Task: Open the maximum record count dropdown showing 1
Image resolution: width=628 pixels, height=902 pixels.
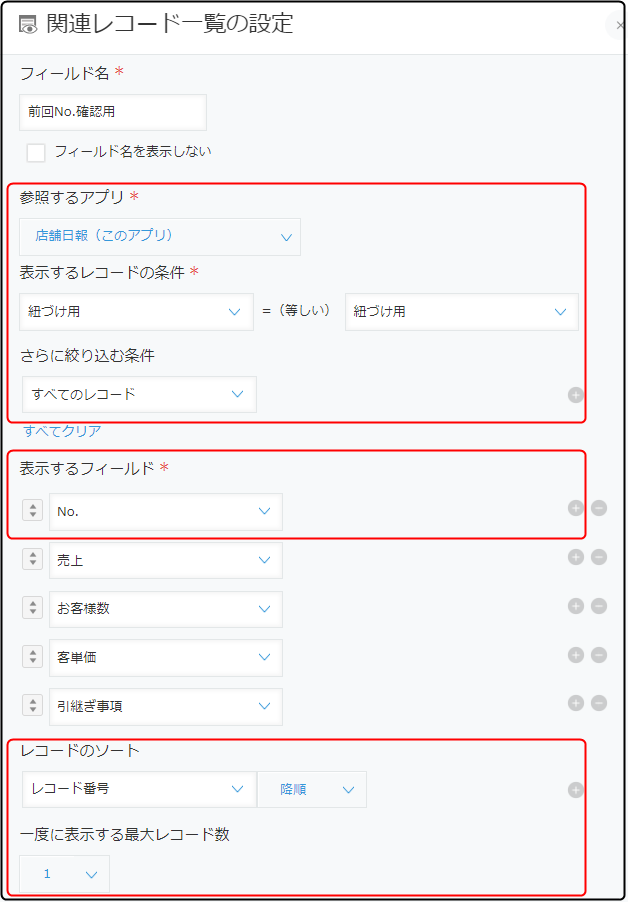Action: (64, 874)
